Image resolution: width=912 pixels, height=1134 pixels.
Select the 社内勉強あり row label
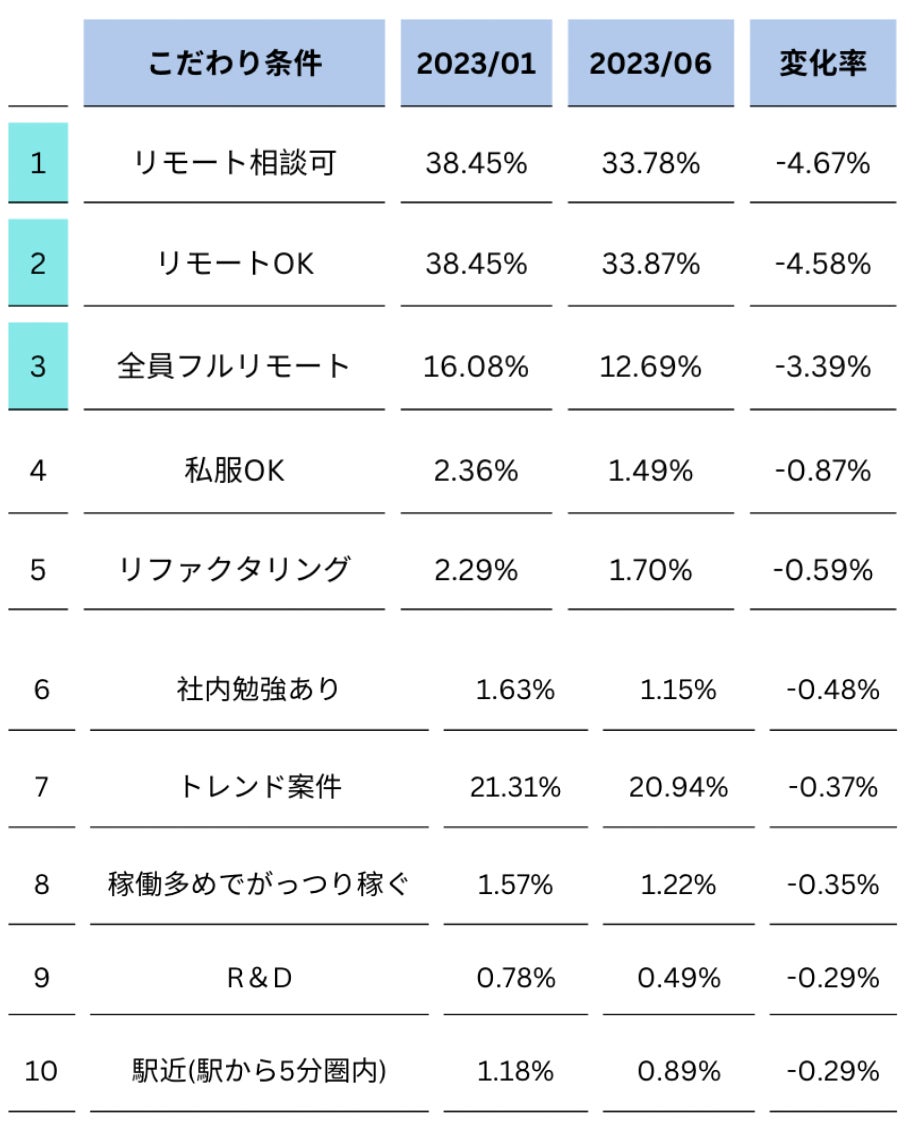tap(258, 688)
